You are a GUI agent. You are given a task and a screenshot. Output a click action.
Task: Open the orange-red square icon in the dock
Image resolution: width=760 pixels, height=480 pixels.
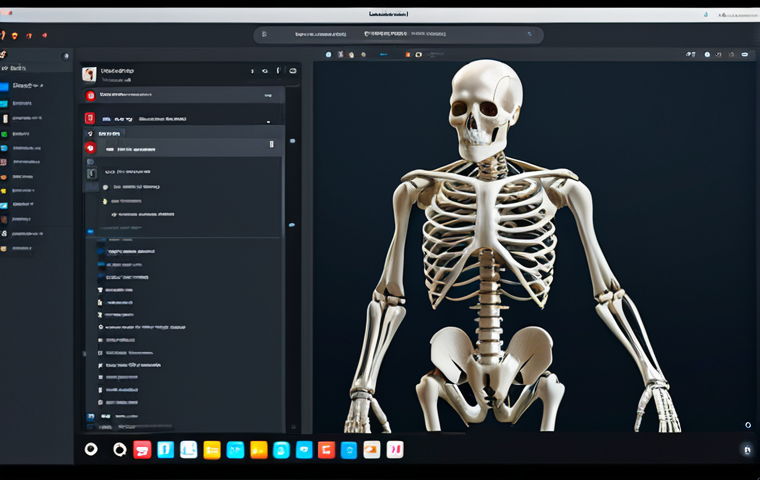(x=326, y=450)
